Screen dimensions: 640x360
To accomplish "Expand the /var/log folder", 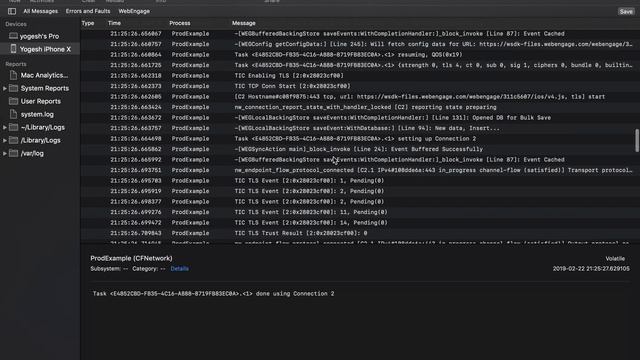I will [5, 153].
